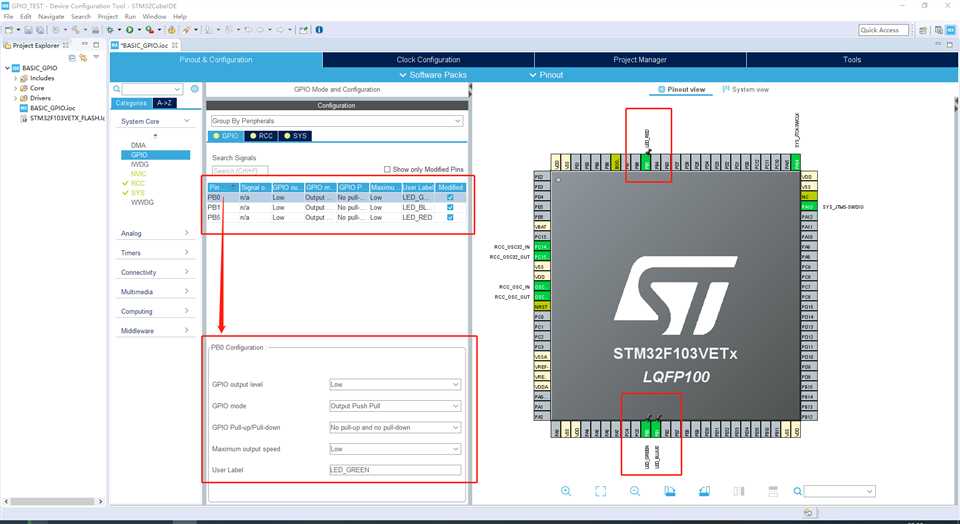Click the external tools run icon
This screenshot has width=960, height=524.
[x=149, y=29]
